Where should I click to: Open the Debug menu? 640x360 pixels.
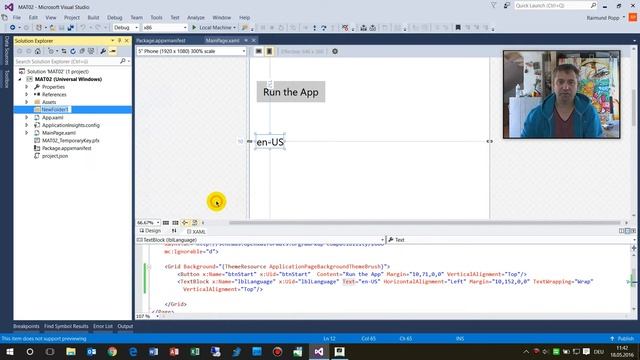coord(115,18)
